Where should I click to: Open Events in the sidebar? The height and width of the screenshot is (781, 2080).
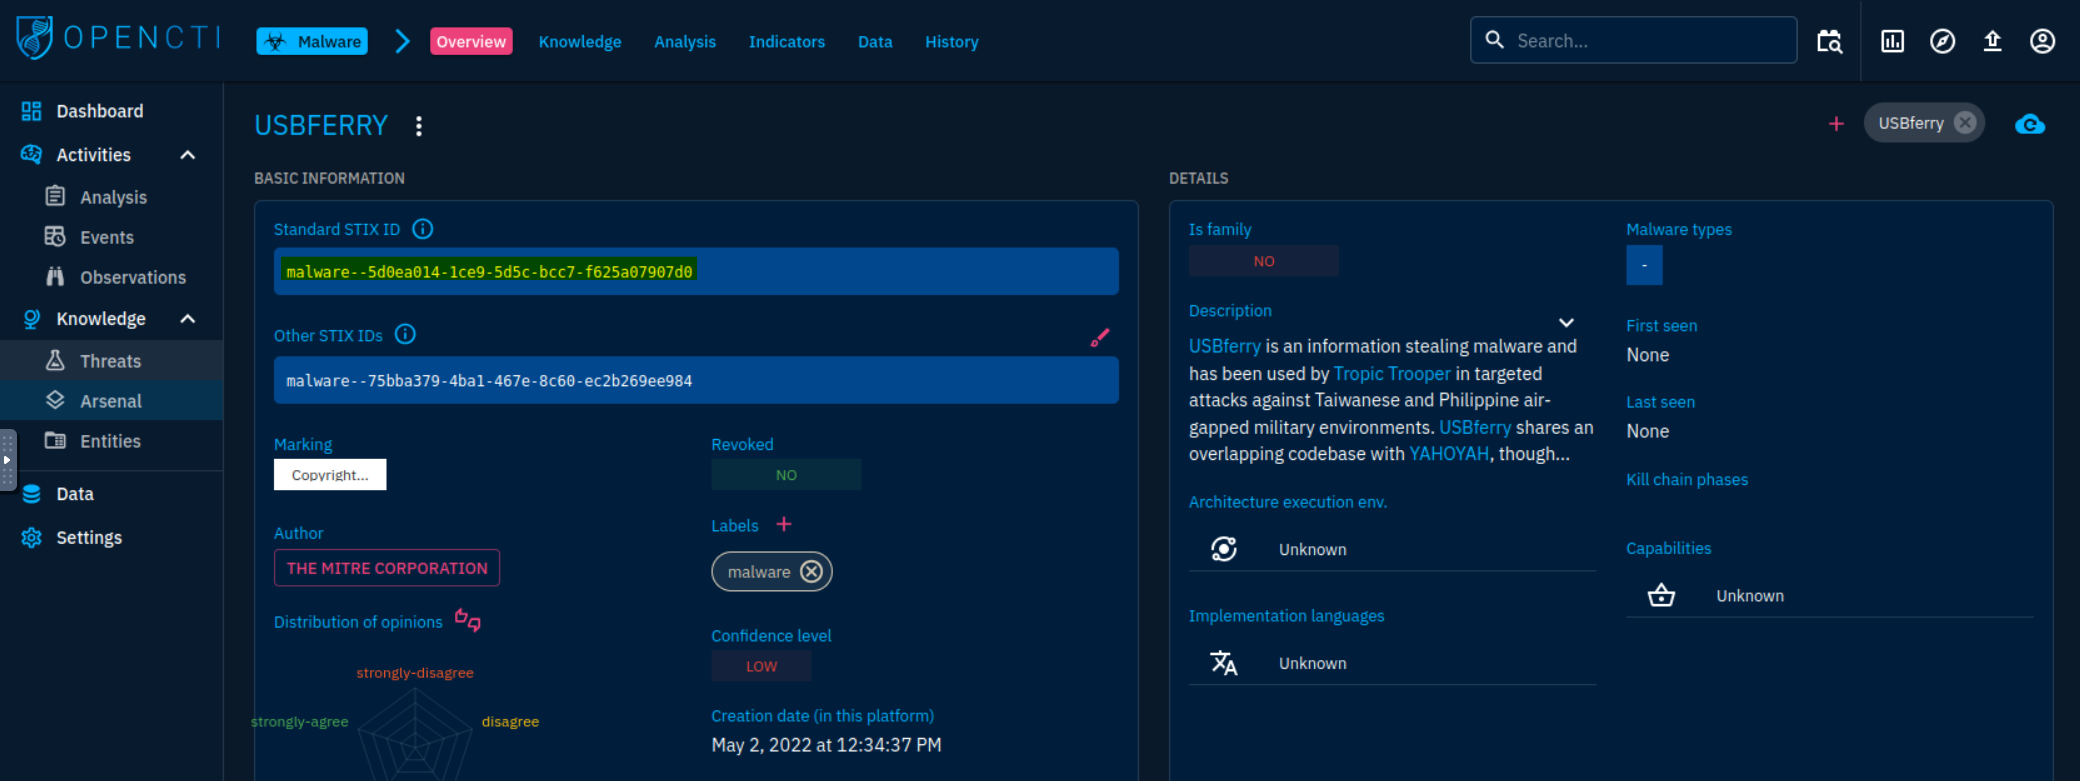coord(111,237)
